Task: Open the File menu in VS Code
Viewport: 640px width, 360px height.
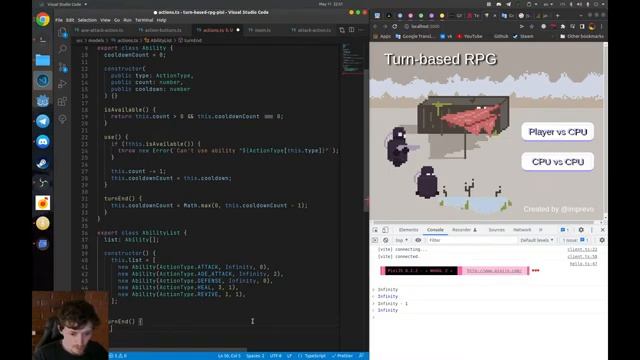Action: coord(59,20)
